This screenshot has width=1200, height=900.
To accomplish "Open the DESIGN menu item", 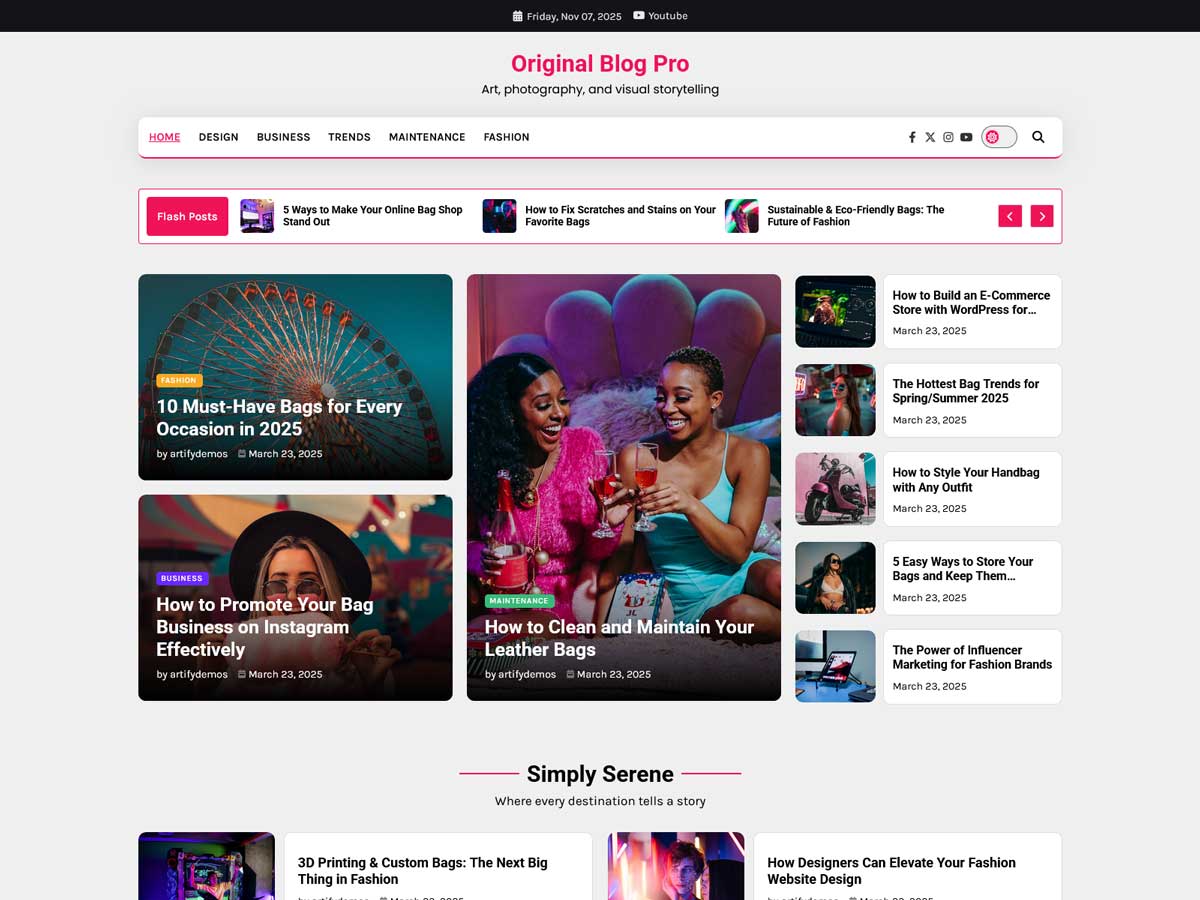I will [218, 137].
